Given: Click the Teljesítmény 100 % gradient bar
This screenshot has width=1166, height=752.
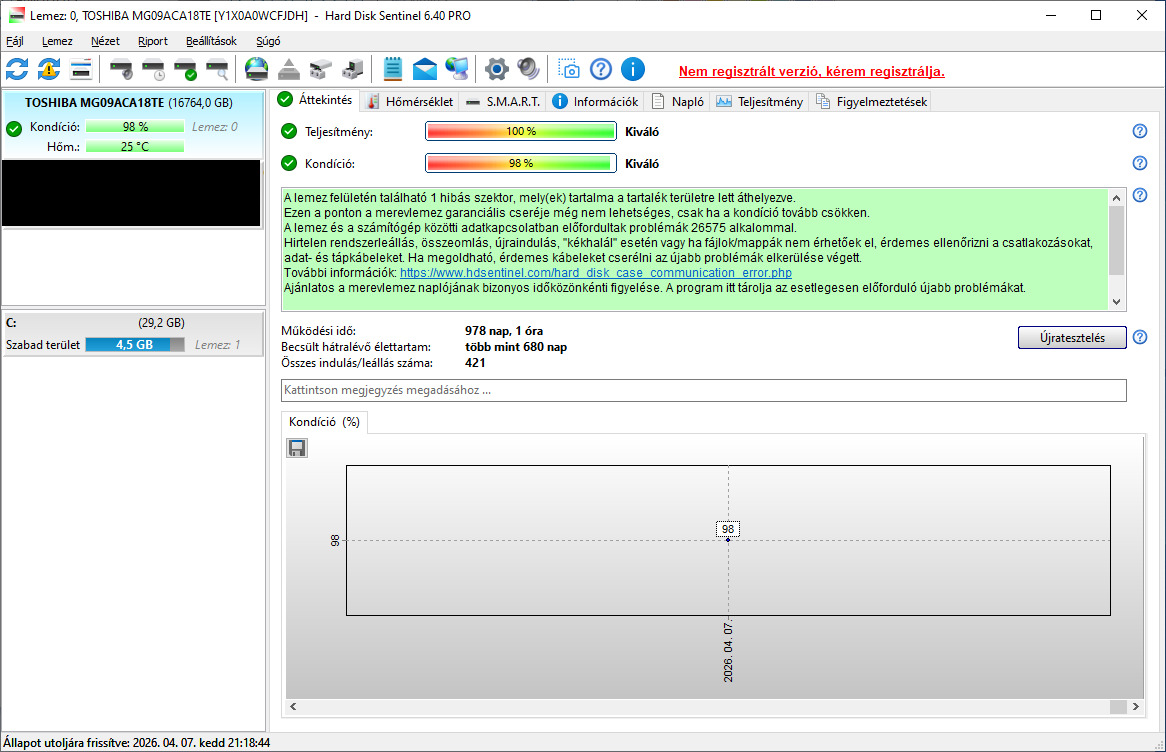Looking at the screenshot, I should [521, 132].
